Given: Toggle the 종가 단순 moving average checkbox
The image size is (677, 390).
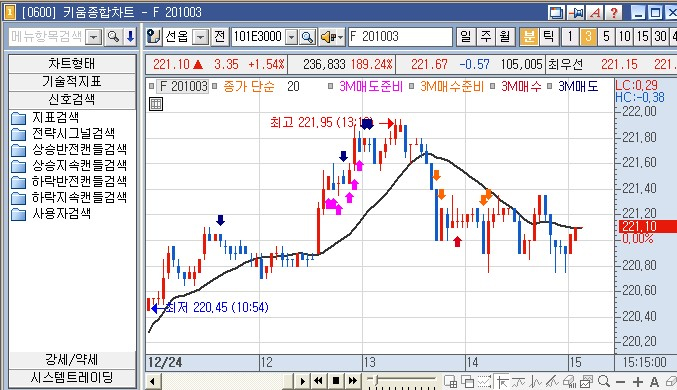Looking at the screenshot, I should [215, 86].
